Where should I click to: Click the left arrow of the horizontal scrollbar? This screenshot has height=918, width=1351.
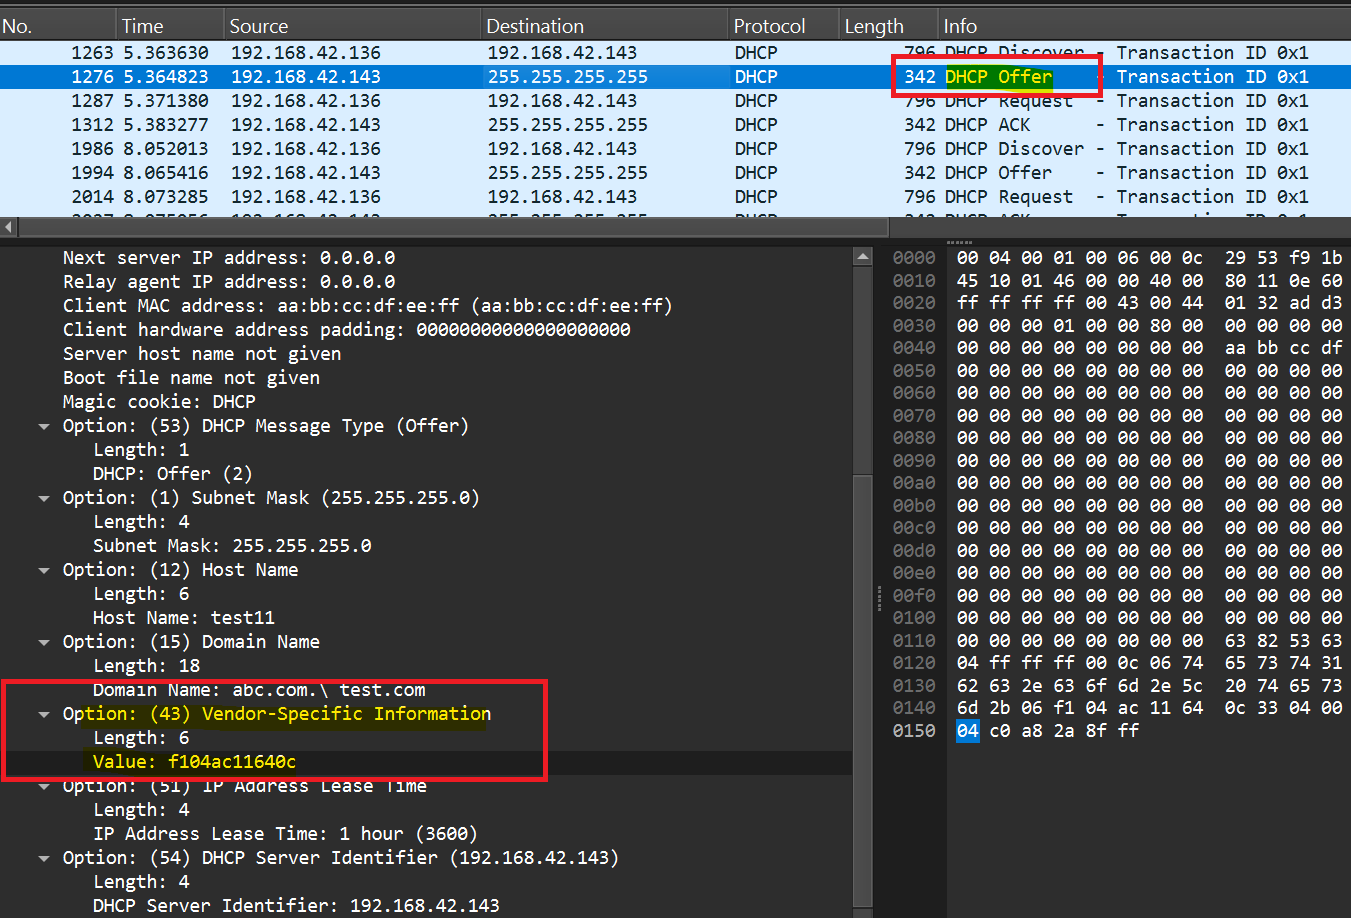[9, 226]
